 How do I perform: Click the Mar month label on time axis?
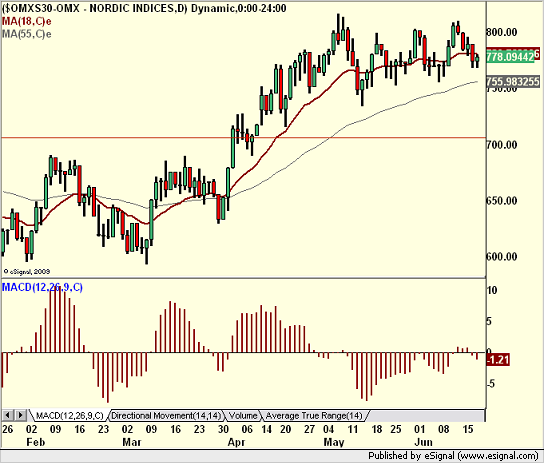pos(132,442)
